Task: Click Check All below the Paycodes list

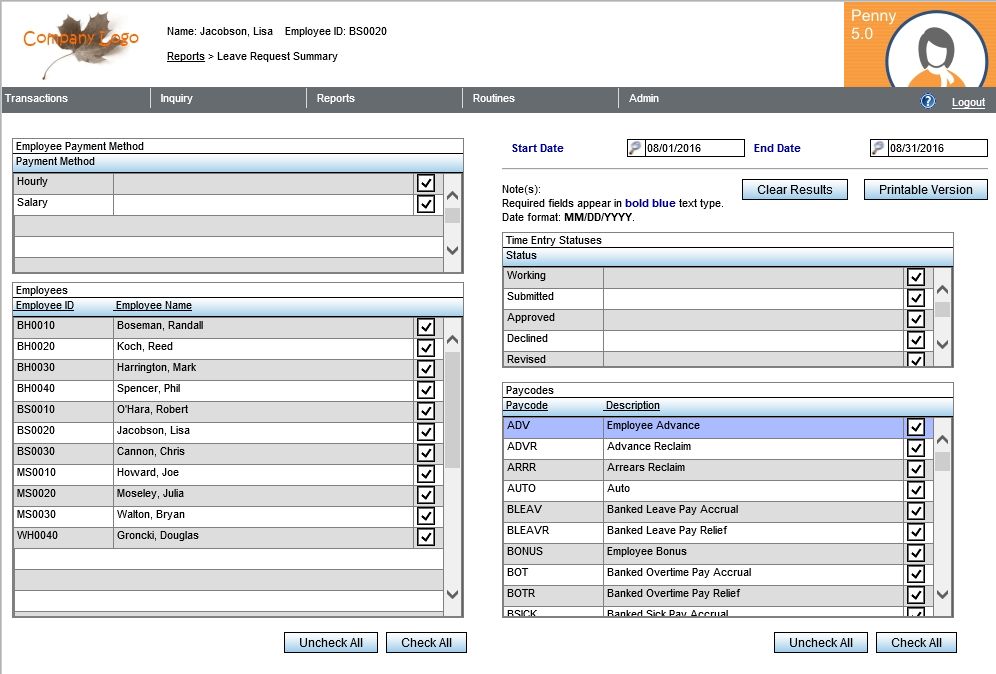Action: (916, 642)
